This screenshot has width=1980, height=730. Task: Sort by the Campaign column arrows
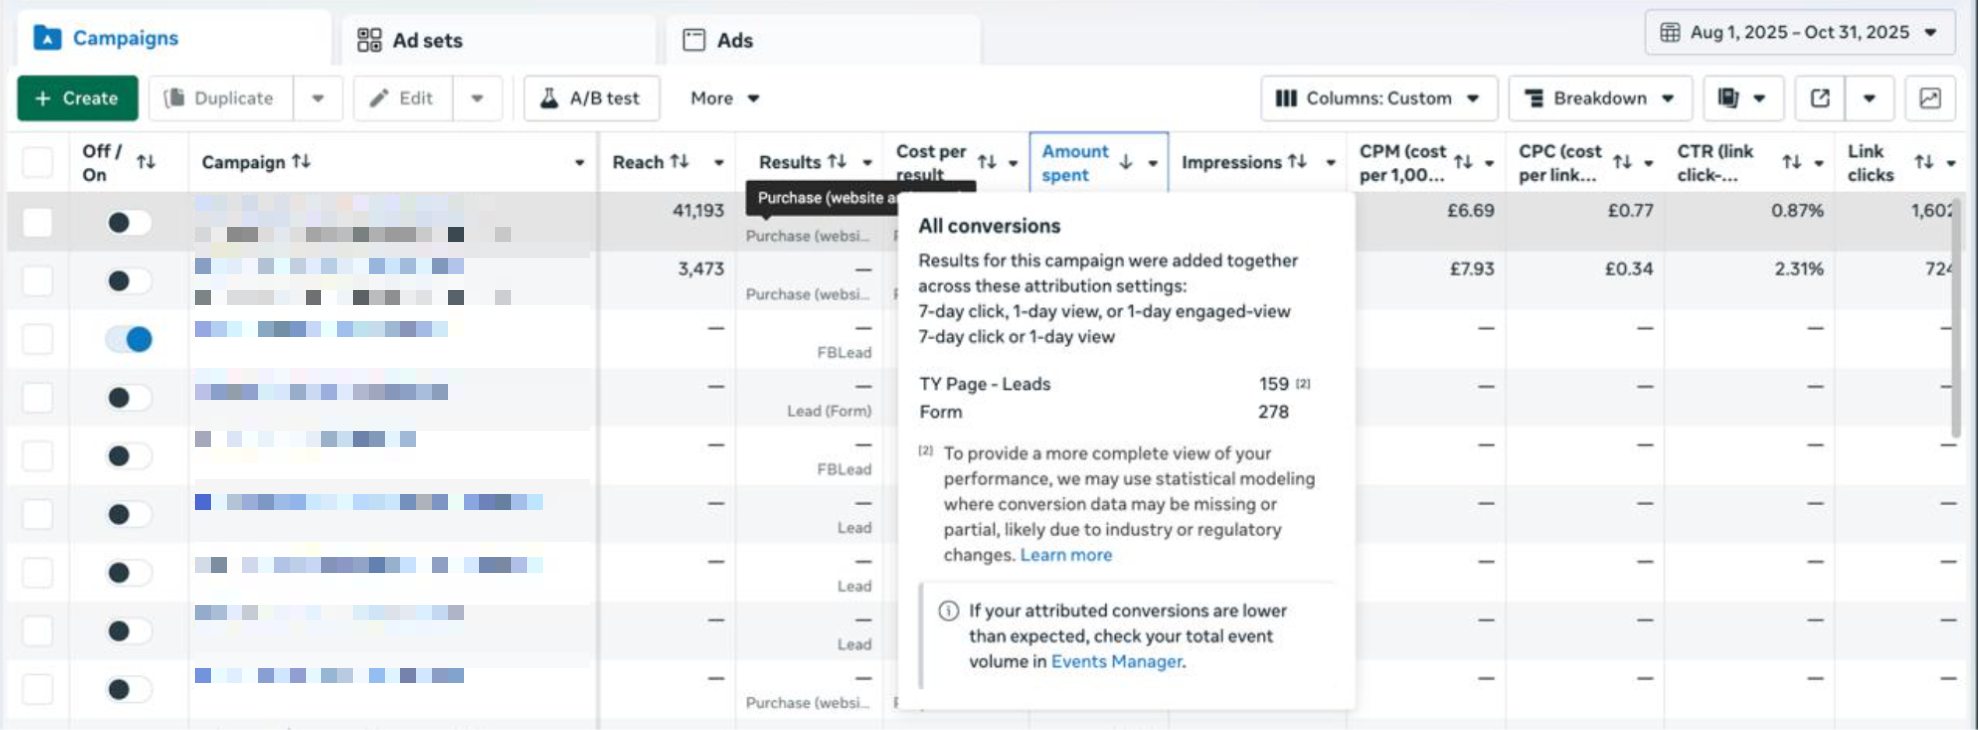301,161
